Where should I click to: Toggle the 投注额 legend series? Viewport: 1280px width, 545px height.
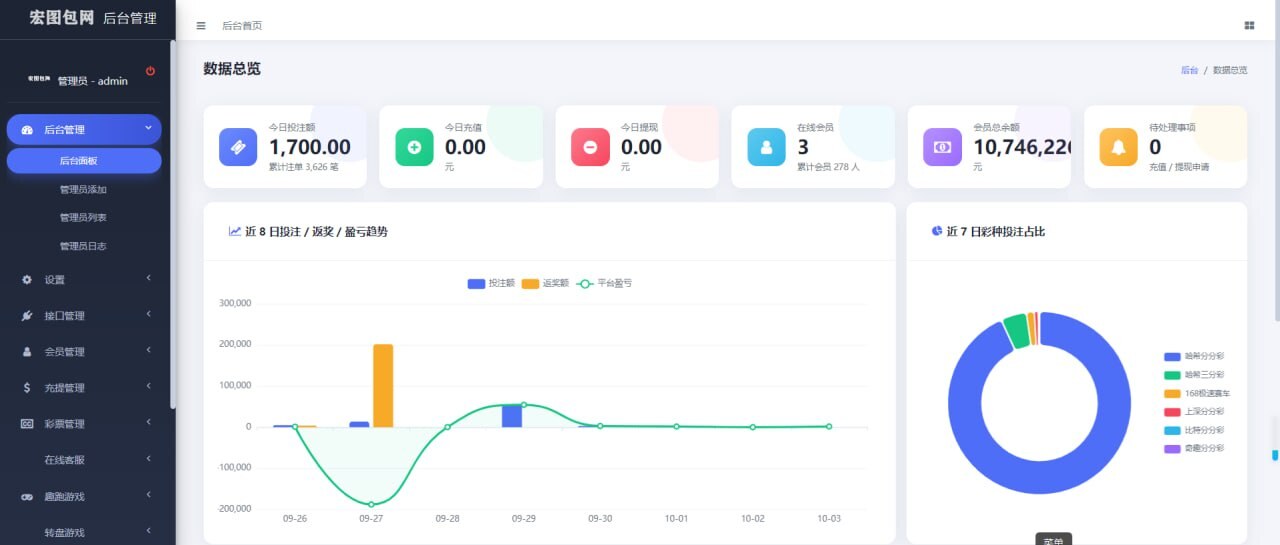click(x=491, y=283)
